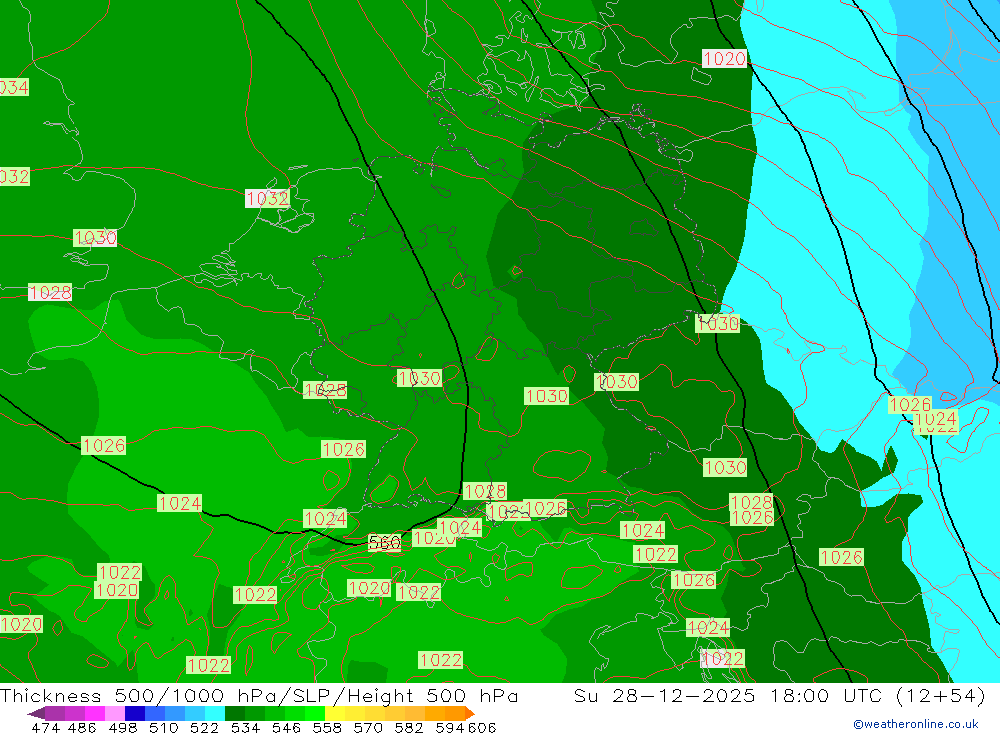
Task: Click legend value 534
Action: pyautogui.click(x=245, y=727)
